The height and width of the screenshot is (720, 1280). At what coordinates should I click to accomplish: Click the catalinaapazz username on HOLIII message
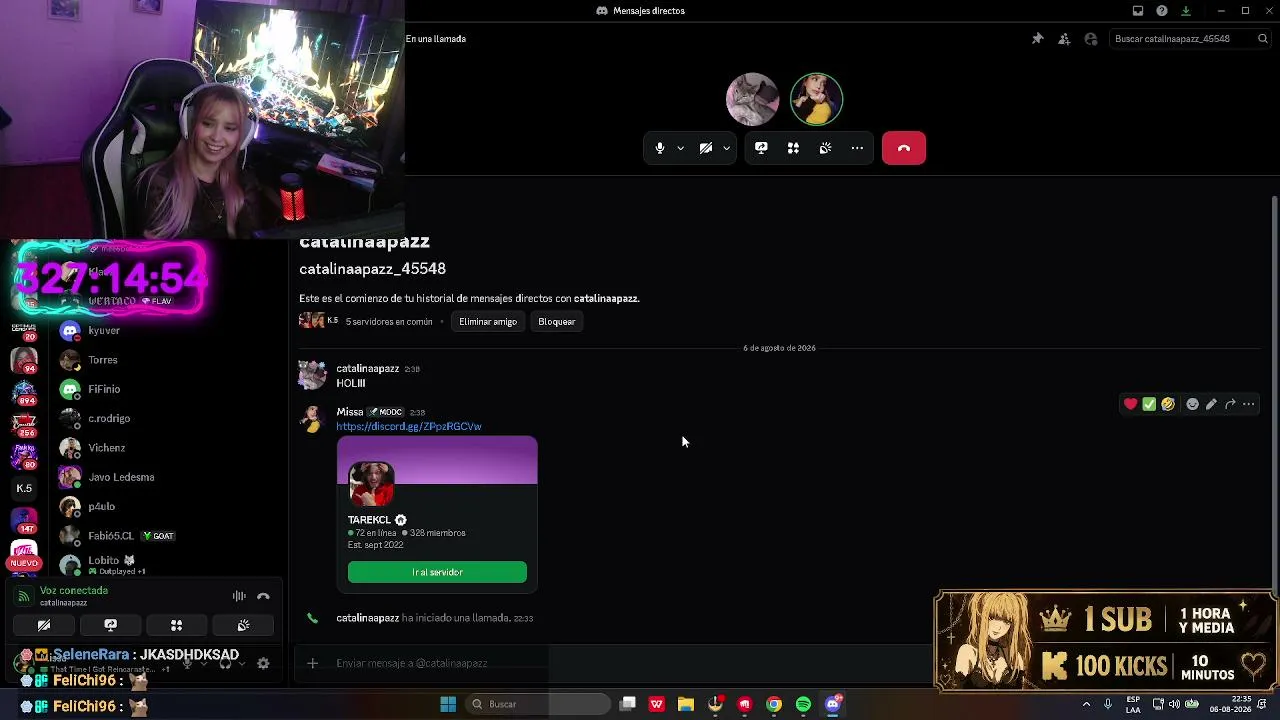tap(367, 369)
